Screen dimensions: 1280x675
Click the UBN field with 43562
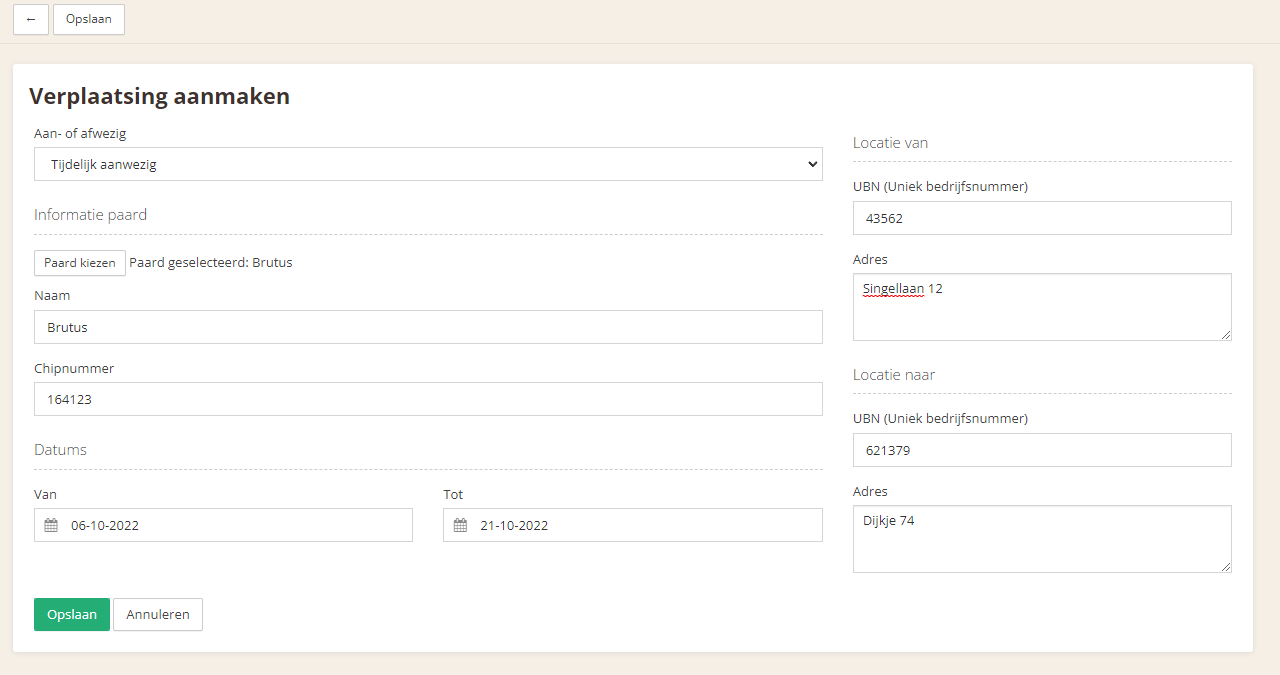coord(1042,218)
